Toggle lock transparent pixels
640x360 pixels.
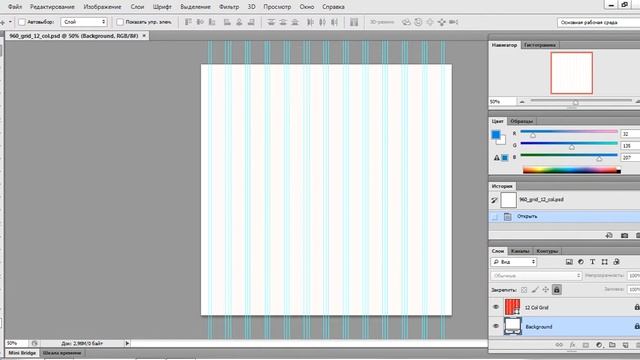point(524,290)
